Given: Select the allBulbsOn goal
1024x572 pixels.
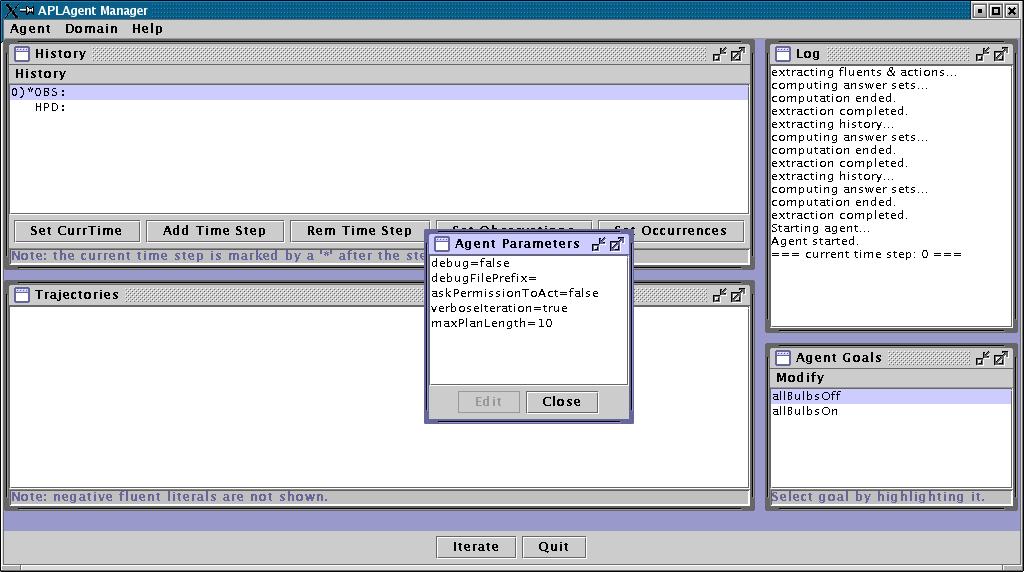Looking at the screenshot, I should [805, 411].
